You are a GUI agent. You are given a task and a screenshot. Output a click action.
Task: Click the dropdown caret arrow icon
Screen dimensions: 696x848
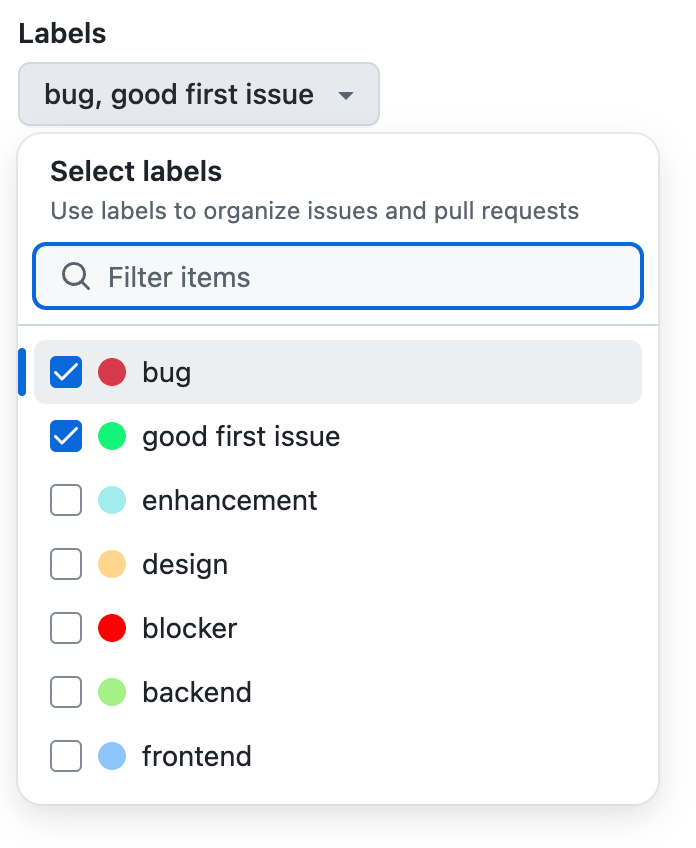click(346, 96)
